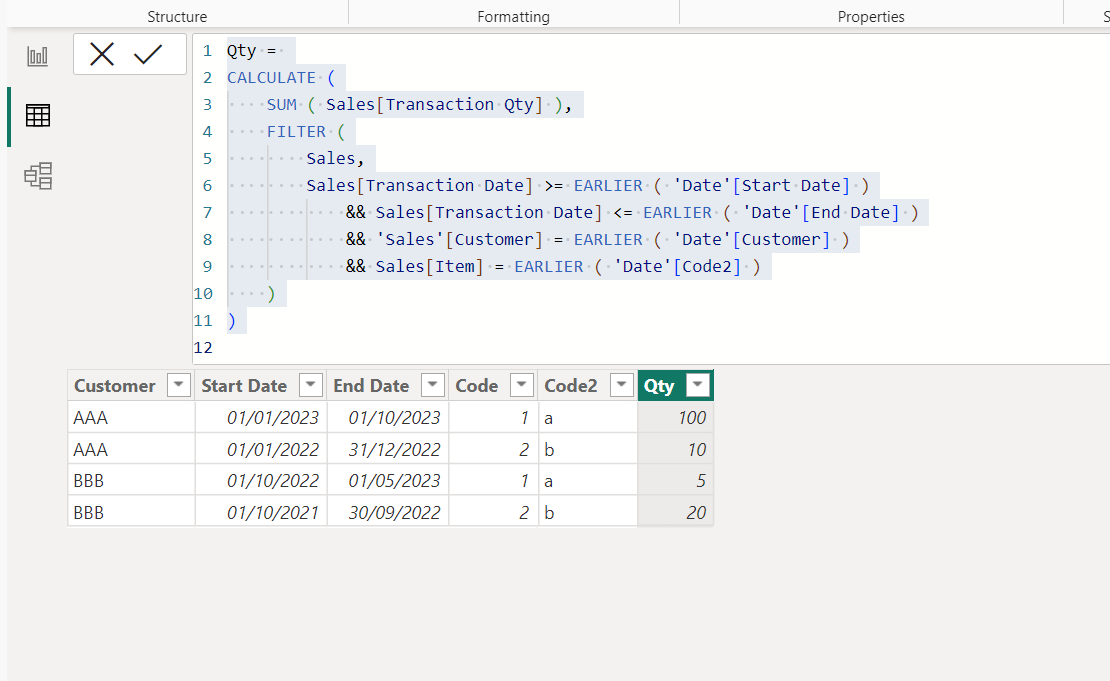Click SUM function in formula line 3
This screenshot has width=1110, height=681.
(282, 105)
